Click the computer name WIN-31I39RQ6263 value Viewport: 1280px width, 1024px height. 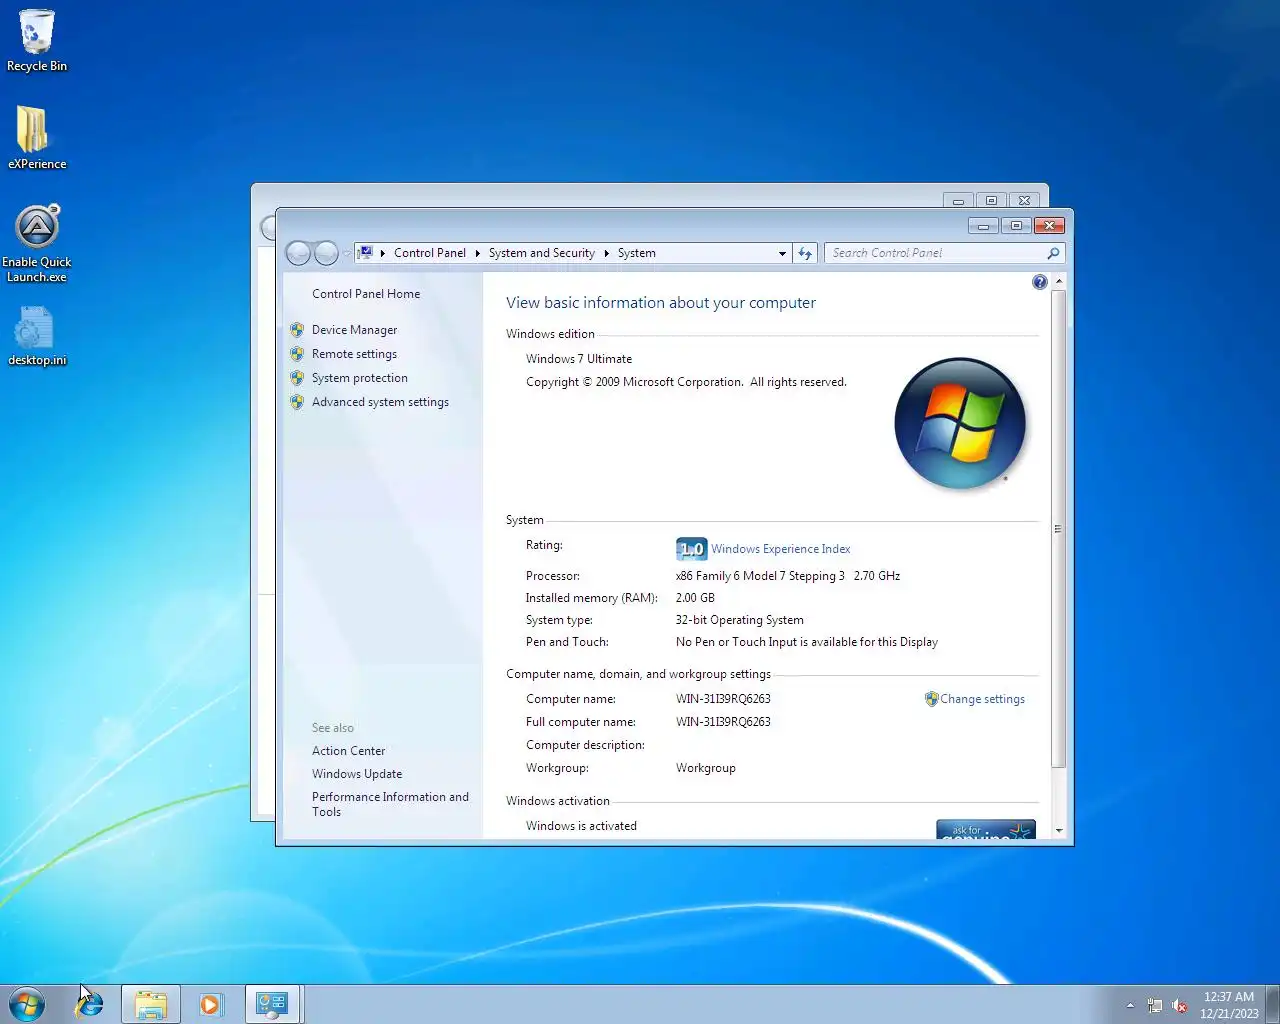[723, 699]
